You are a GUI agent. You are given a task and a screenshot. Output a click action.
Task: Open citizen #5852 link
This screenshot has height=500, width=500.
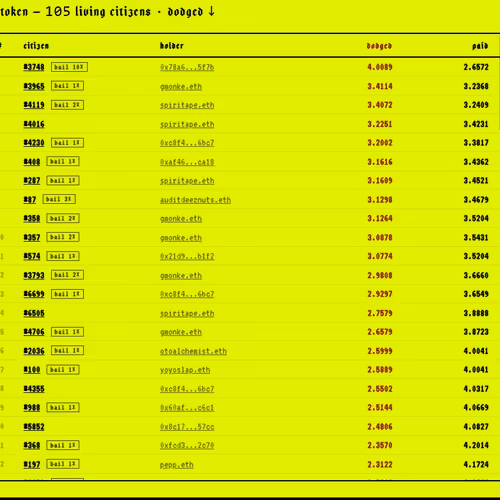pos(34,427)
